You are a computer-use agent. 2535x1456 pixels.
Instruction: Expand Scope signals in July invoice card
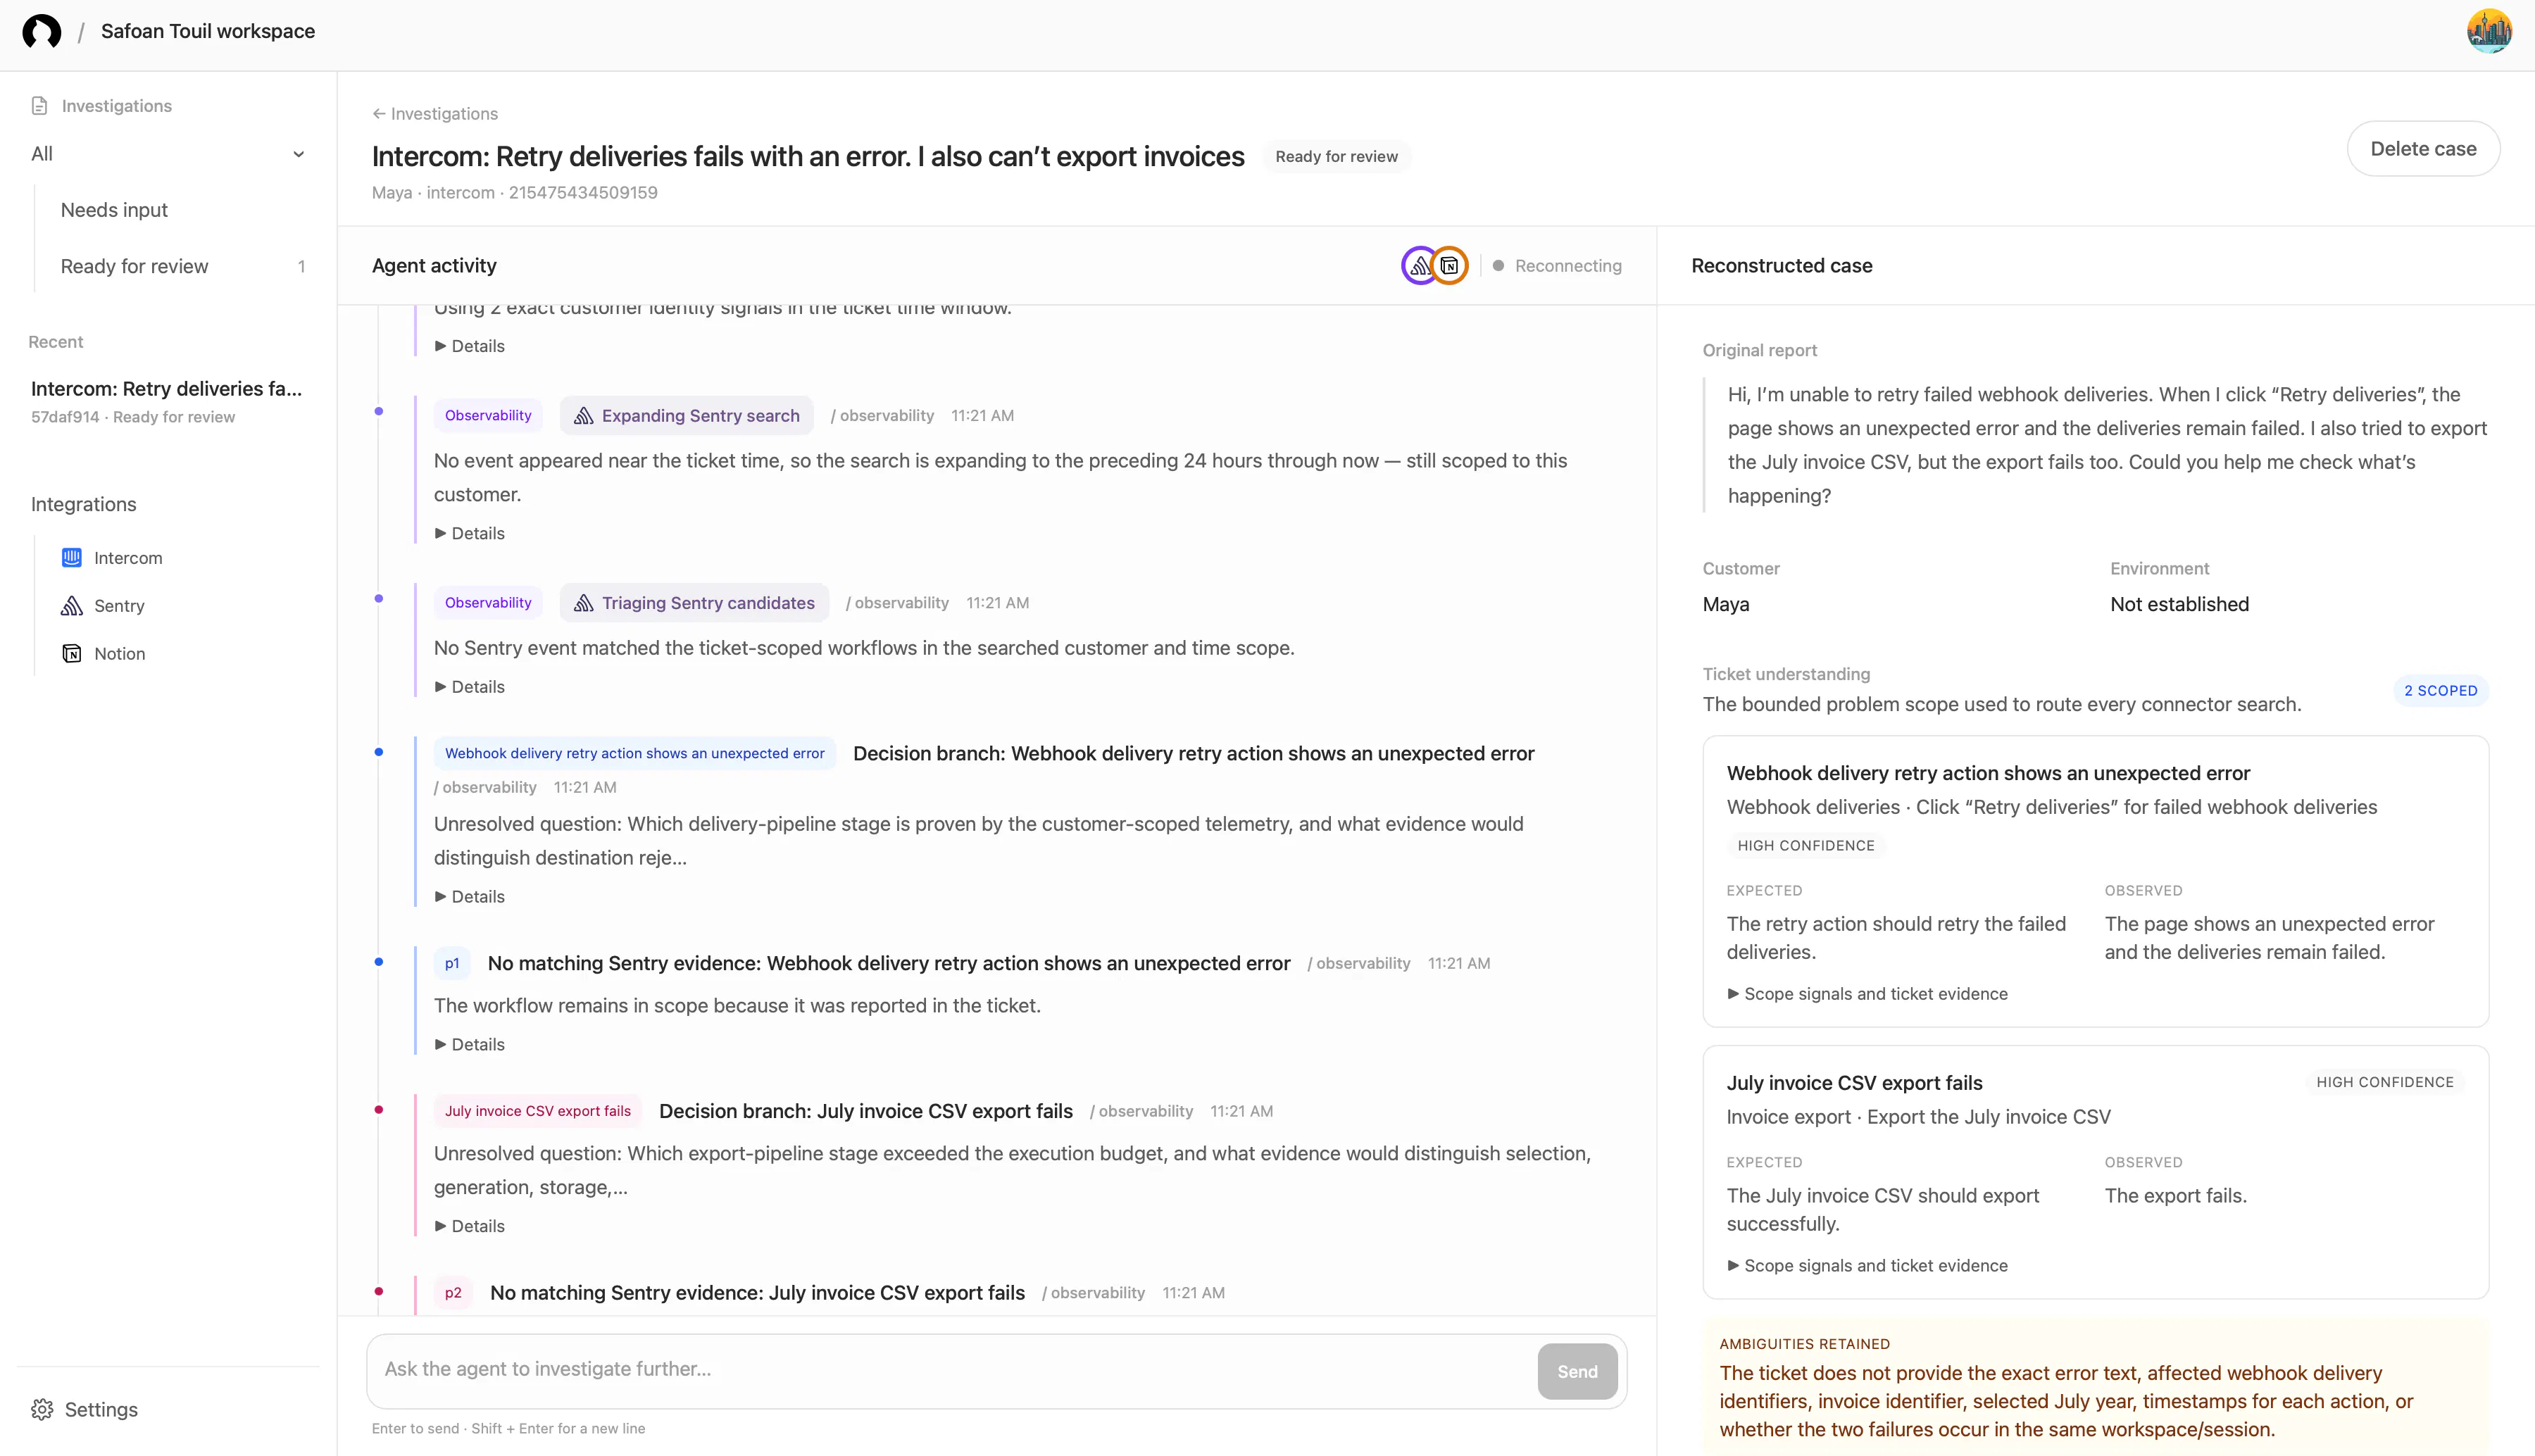(x=1867, y=1266)
